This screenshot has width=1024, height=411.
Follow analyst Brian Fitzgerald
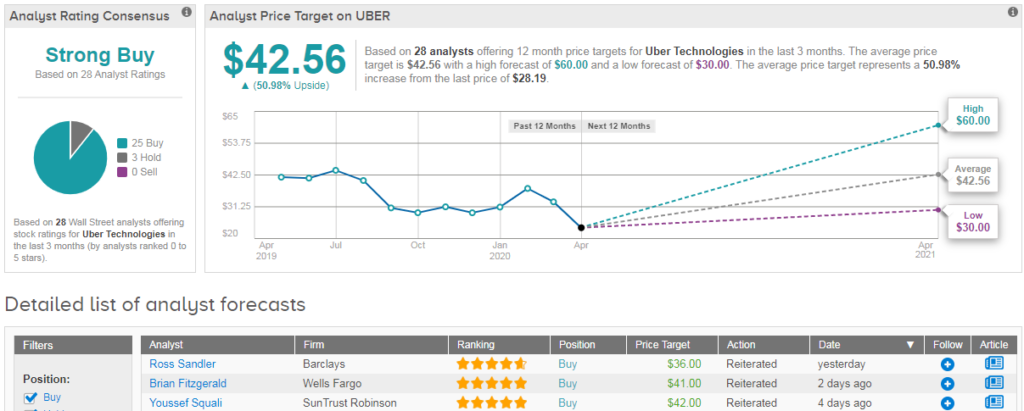tap(947, 383)
